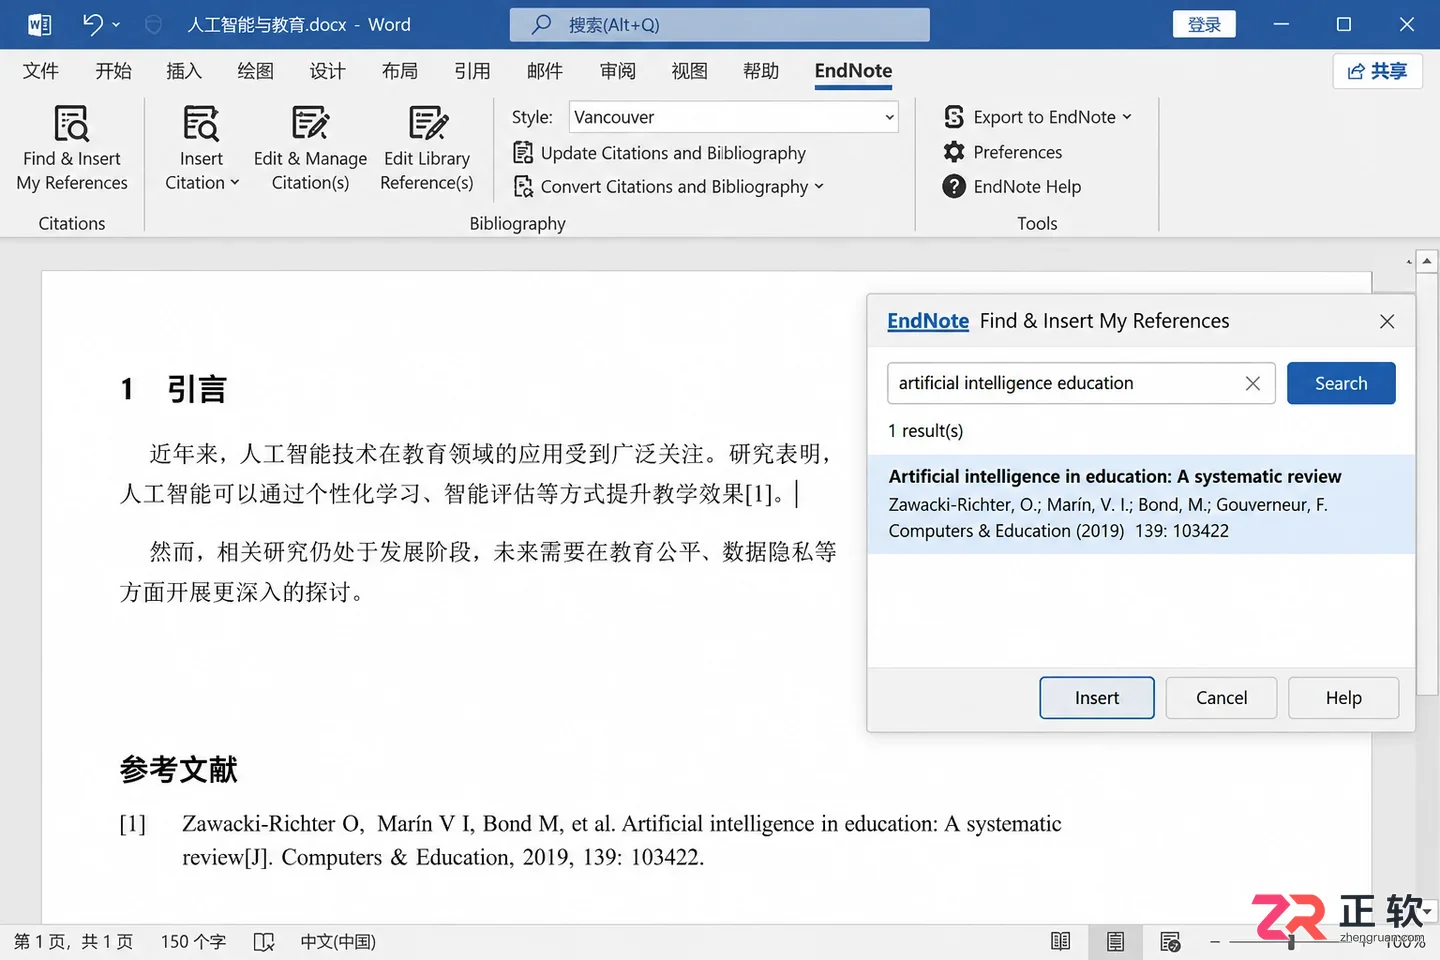
Task: Select the Zawacki-Richter systematic review result
Action: coord(1141,504)
